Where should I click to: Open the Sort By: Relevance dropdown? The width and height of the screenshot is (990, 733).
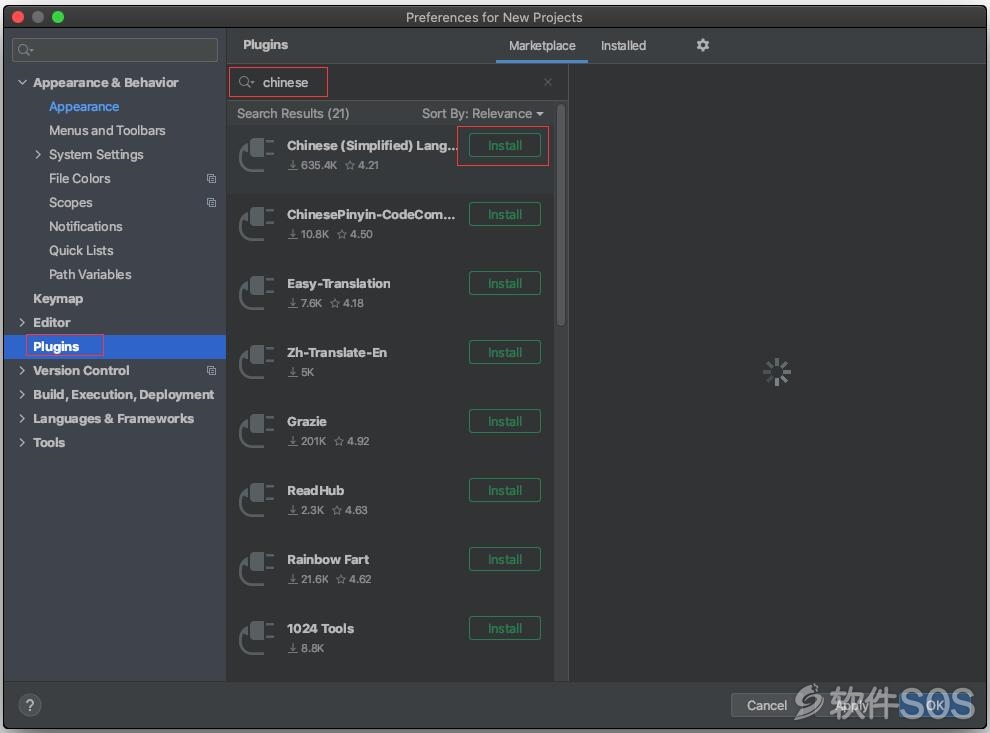(x=482, y=114)
